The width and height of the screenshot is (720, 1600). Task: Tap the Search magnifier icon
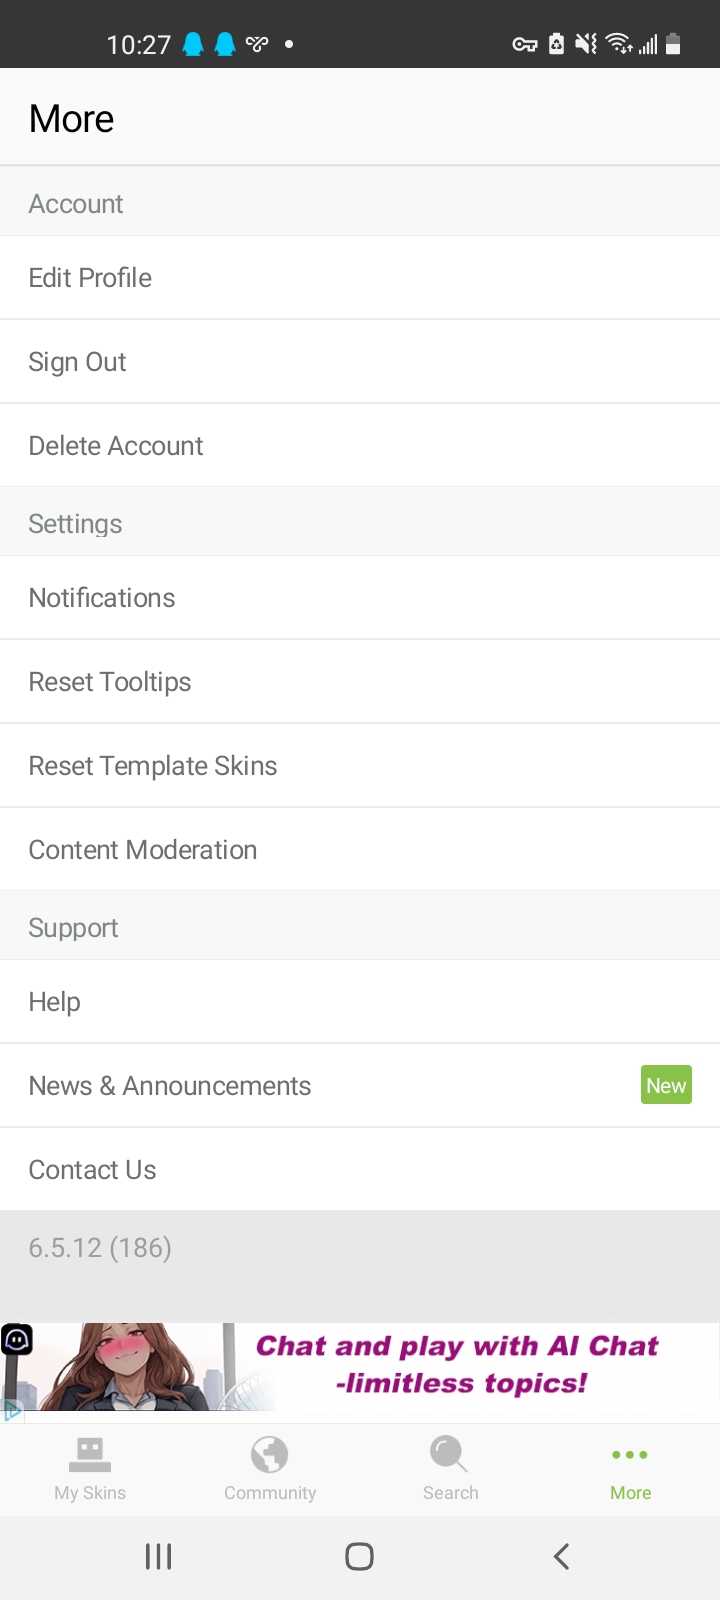pos(449,1454)
